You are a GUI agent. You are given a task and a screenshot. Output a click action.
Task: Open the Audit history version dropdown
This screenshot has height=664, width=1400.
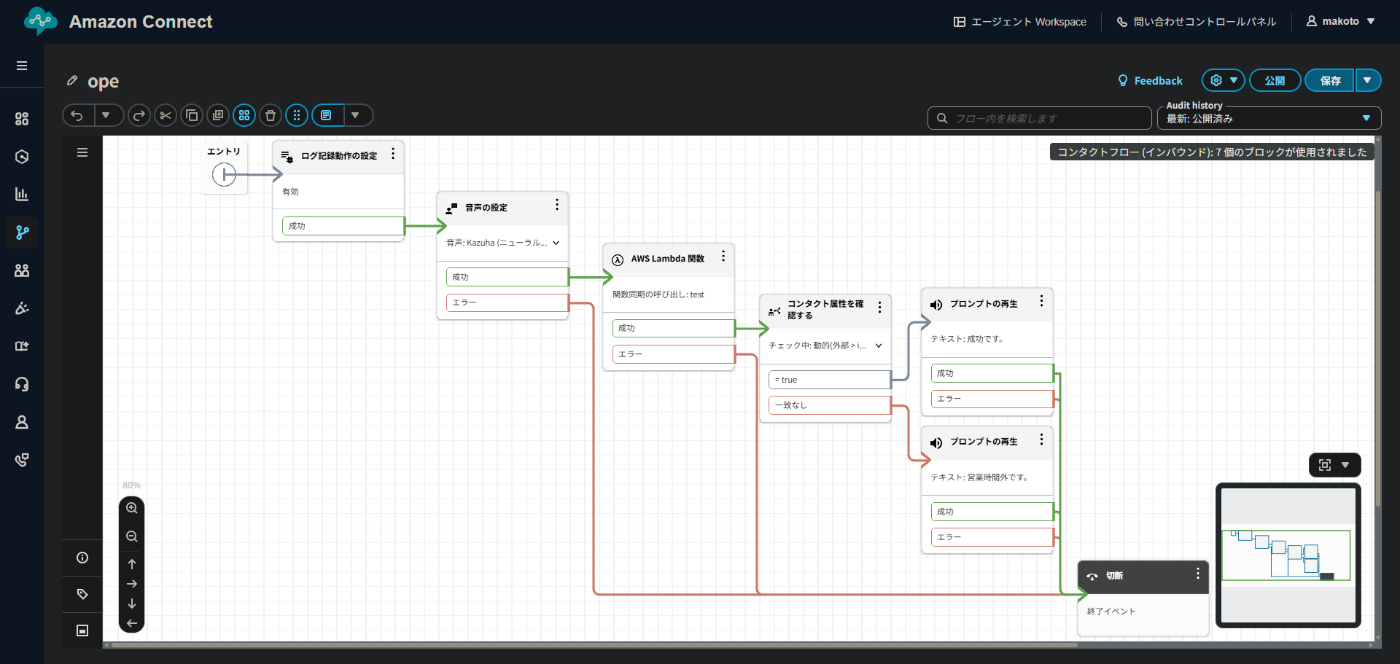coord(1269,118)
